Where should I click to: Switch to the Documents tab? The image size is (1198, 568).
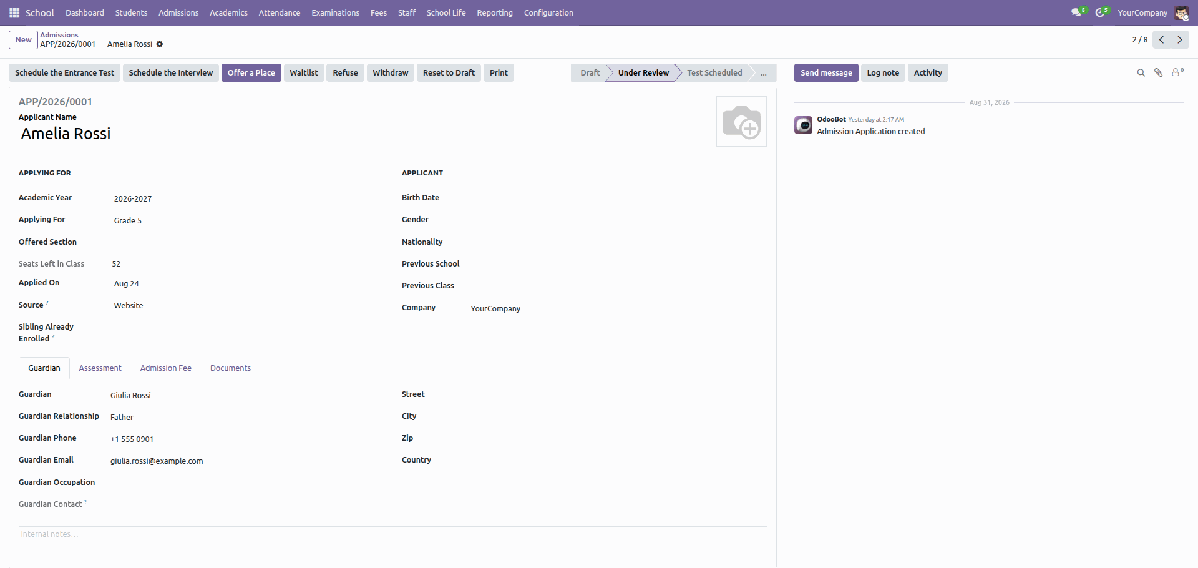231,368
